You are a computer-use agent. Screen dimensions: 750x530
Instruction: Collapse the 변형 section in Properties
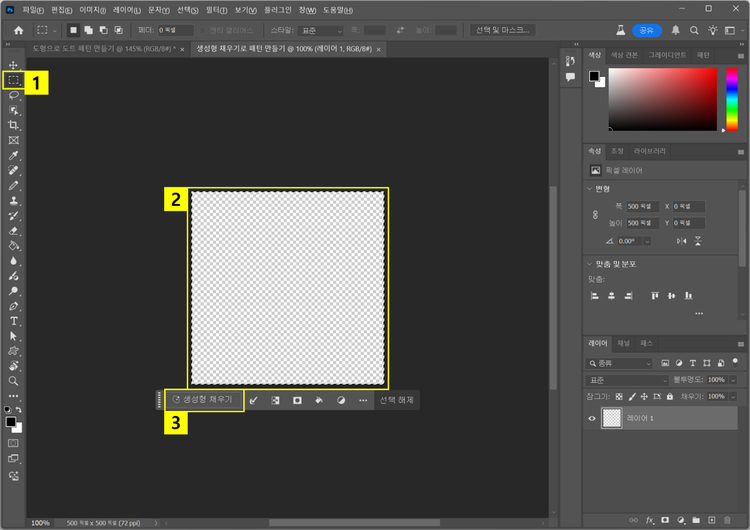[590, 188]
